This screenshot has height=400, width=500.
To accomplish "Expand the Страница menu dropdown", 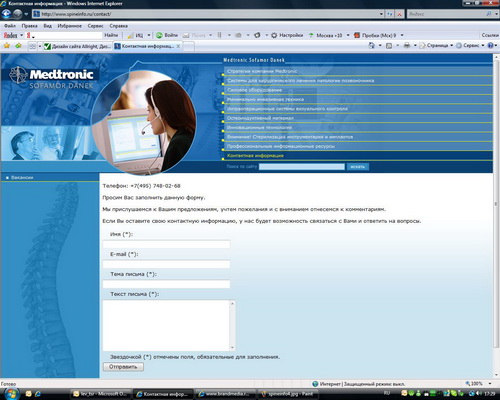I will [x=452, y=45].
